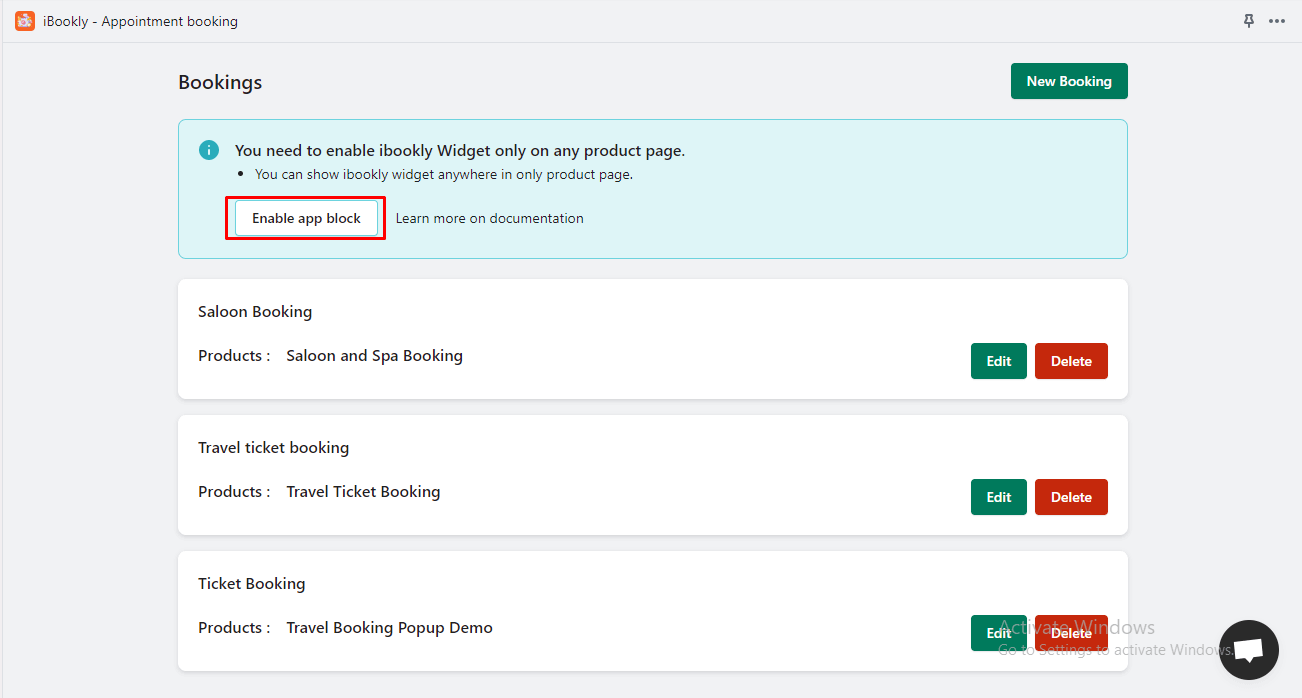1302x698 pixels.
Task: Click the Travel Ticket Booking product name
Action: 363,492
